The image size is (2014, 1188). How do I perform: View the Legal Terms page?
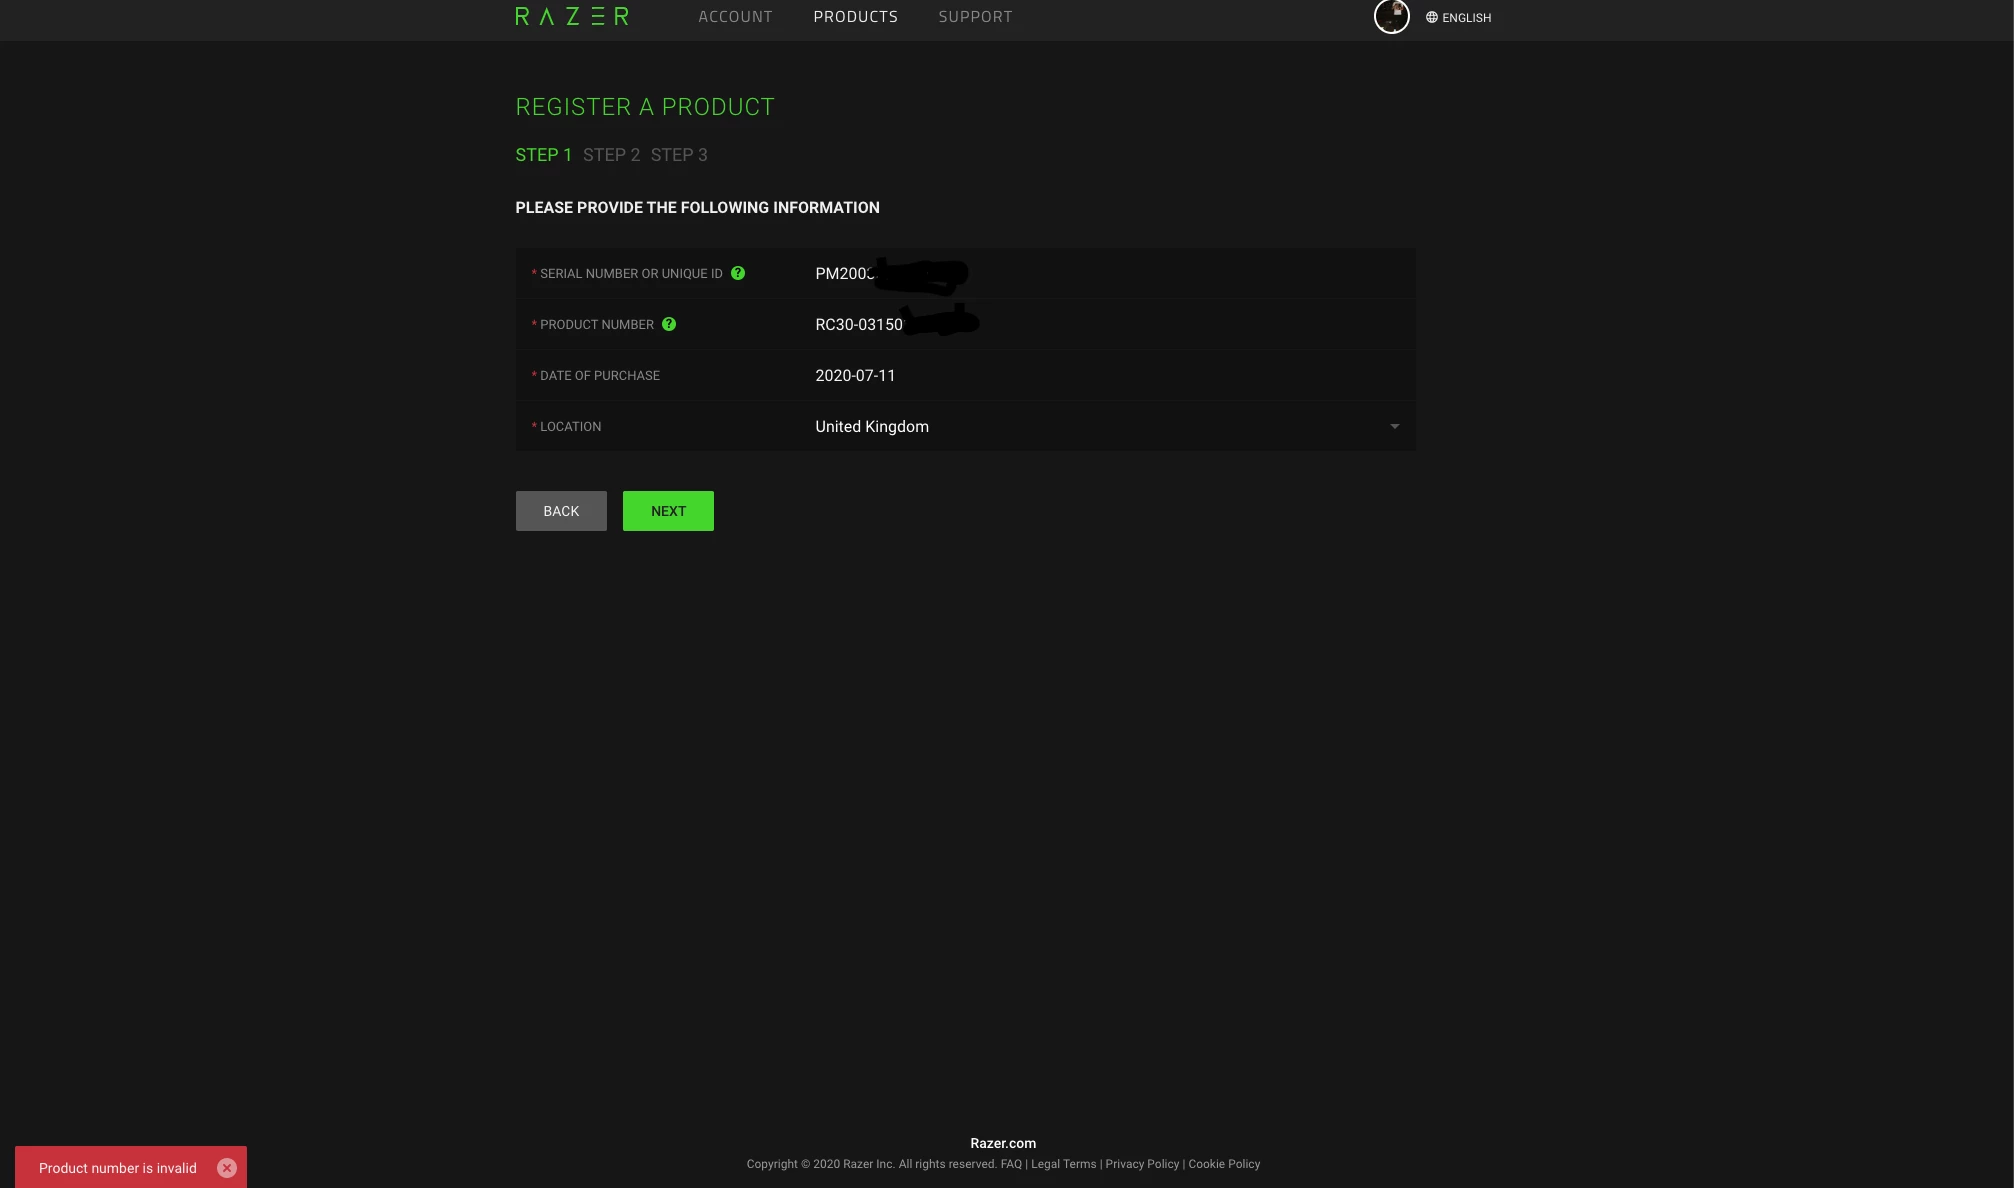[x=1064, y=1163]
